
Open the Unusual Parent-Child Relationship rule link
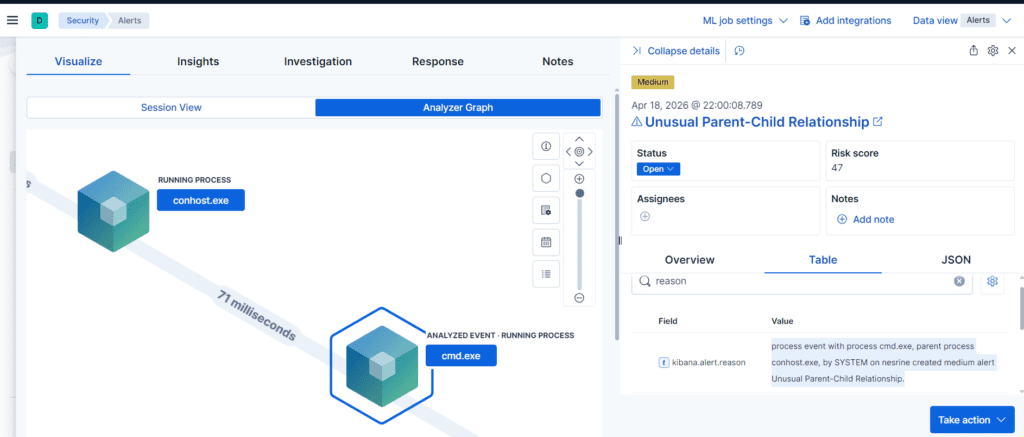757,121
